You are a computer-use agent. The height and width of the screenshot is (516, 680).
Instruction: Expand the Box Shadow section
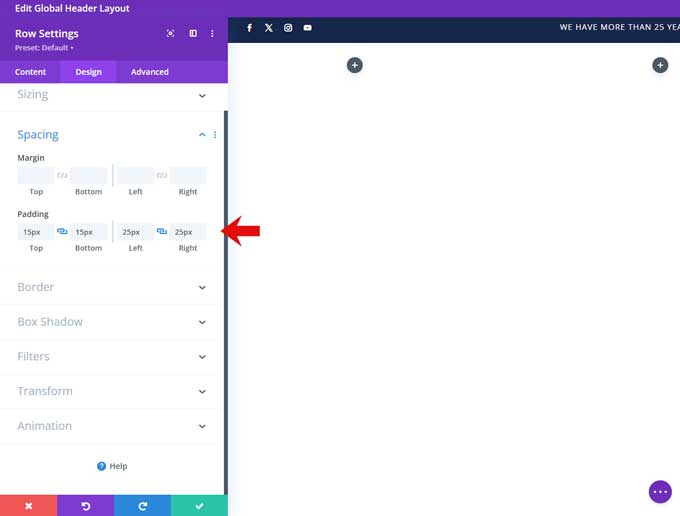202,322
